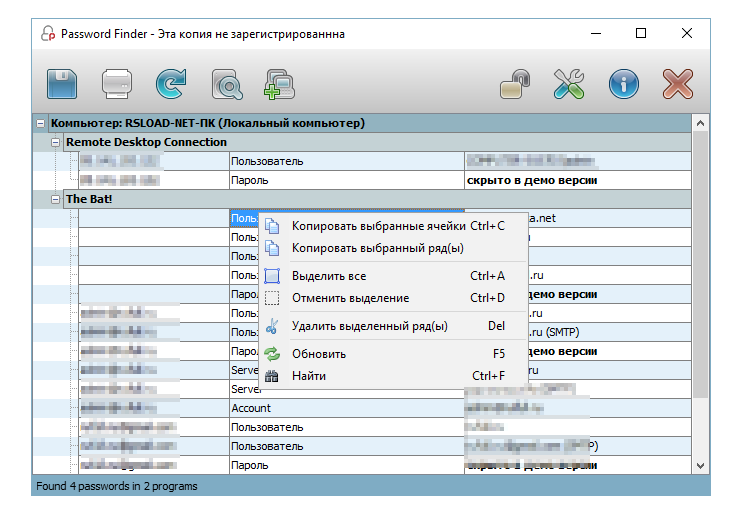Choose Копировать выбранные ячейки
730x510 pixels.
393,226
